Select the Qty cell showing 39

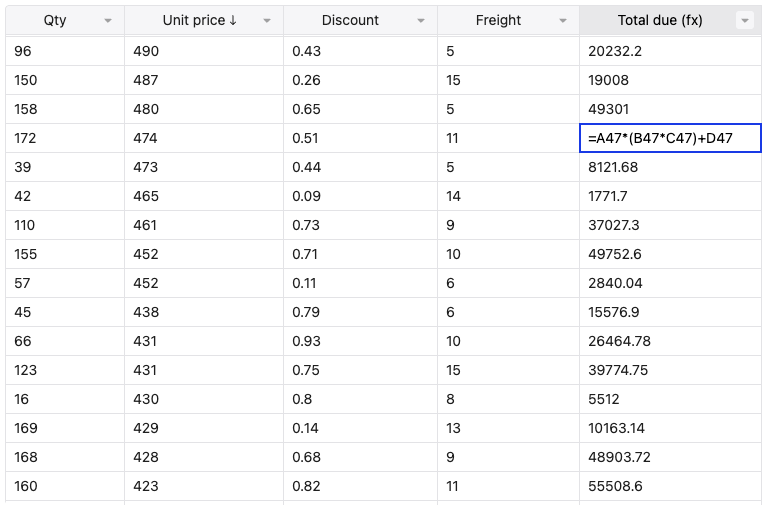pyautogui.click(x=65, y=167)
